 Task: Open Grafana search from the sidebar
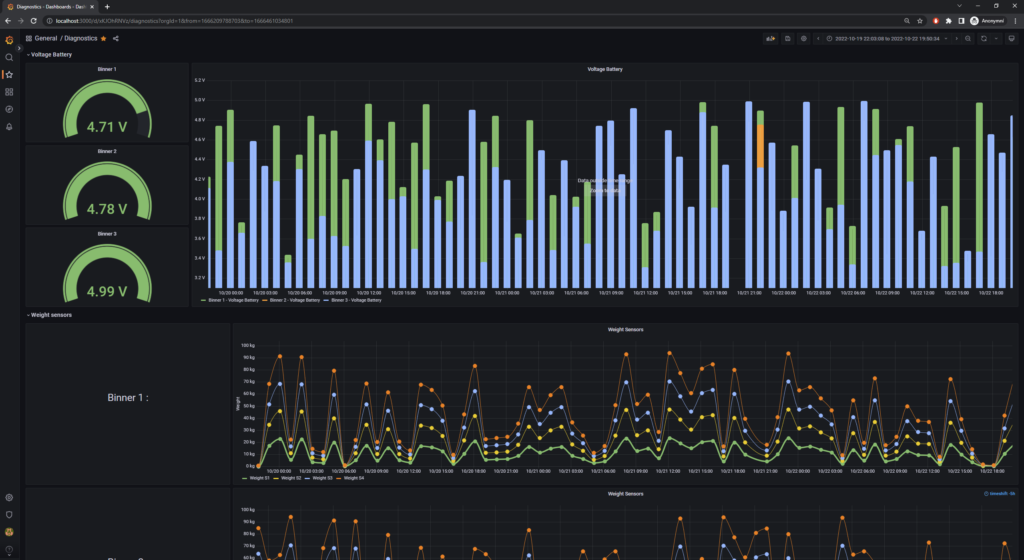pyautogui.click(x=9, y=57)
